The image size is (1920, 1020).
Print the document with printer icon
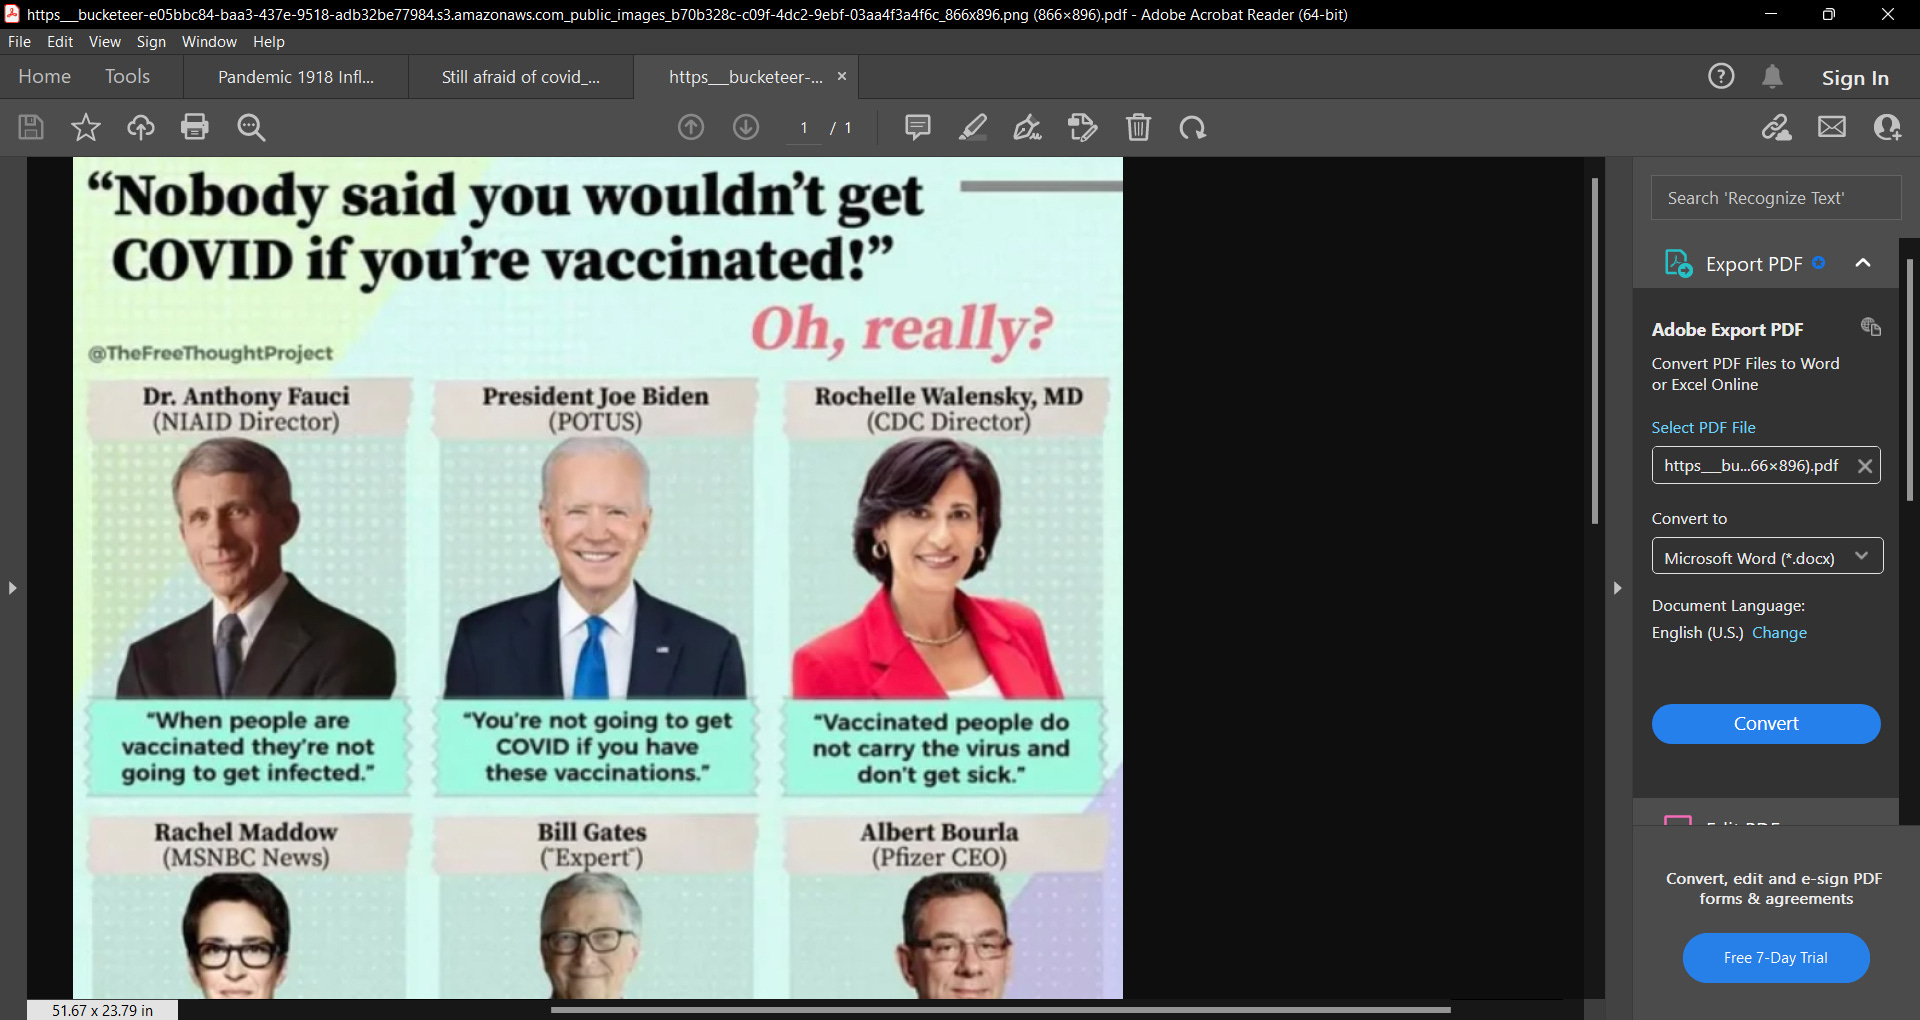click(195, 127)
